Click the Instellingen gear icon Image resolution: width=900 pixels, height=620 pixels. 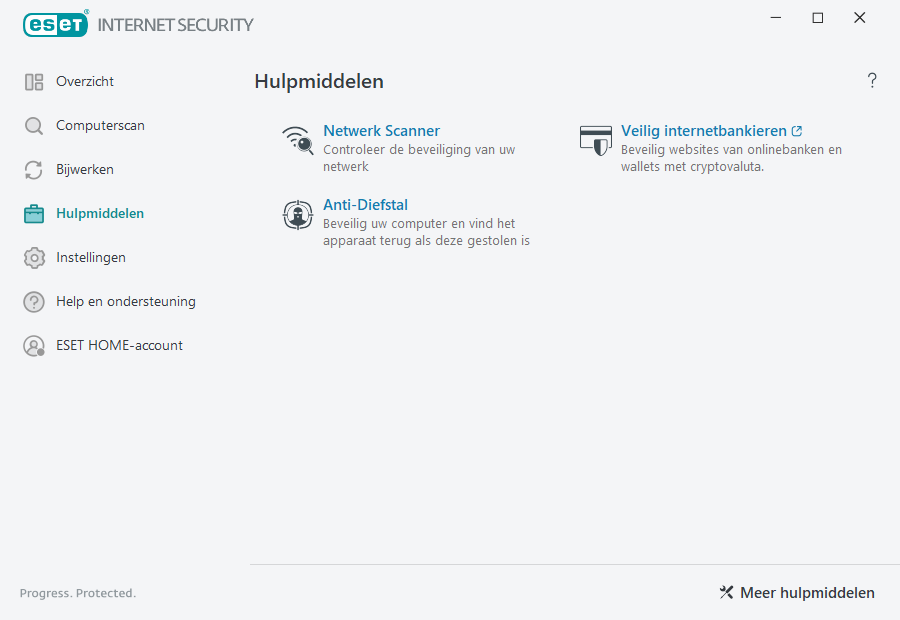coord(33,257)
